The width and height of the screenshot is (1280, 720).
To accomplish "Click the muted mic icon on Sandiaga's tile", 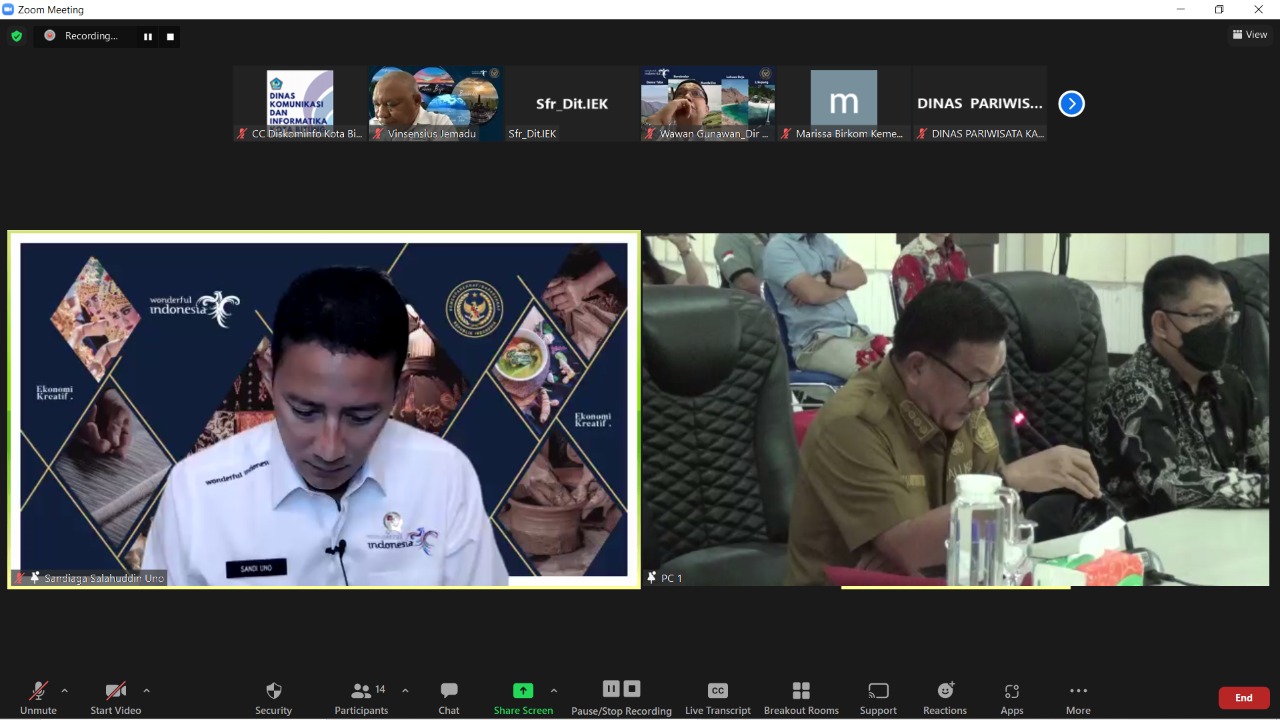I will pos(19,578).
